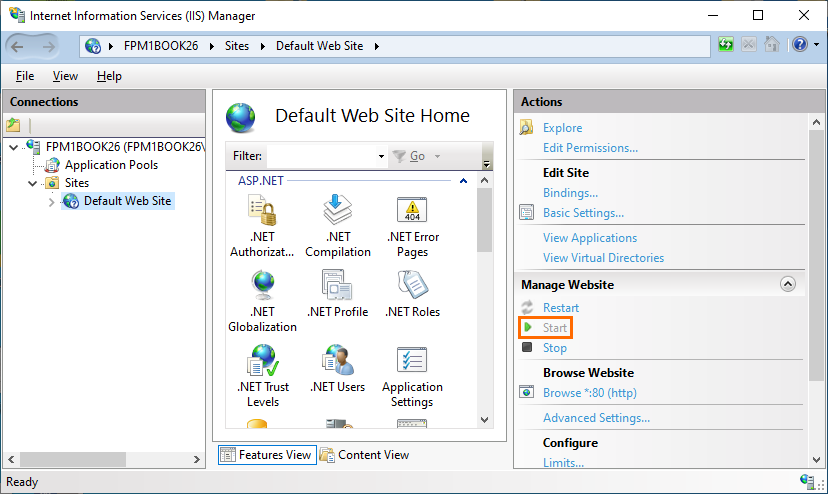Viewport: 828px width, 494px height.
Task: Select FPM1BOOK26 server tree item
Action: (125, 147)
